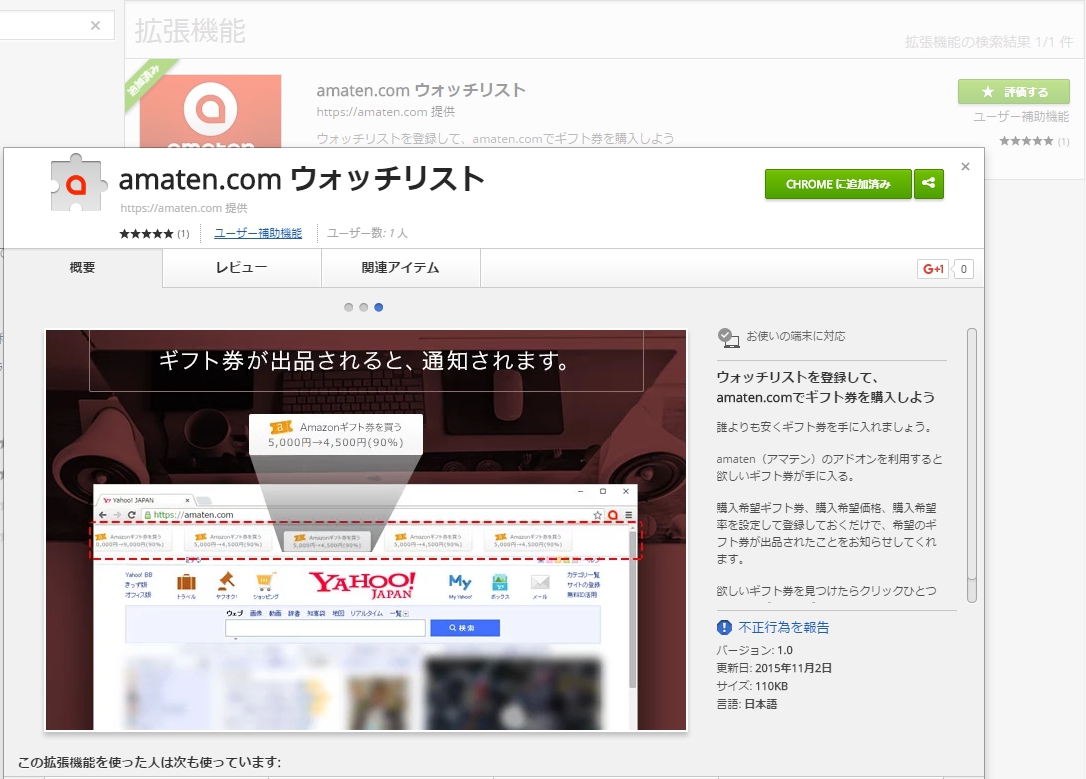The width and height of the screenshot is (1086, 779).
Task: Open the ユーザー補助機能 category link
Action: click(258, 233)
